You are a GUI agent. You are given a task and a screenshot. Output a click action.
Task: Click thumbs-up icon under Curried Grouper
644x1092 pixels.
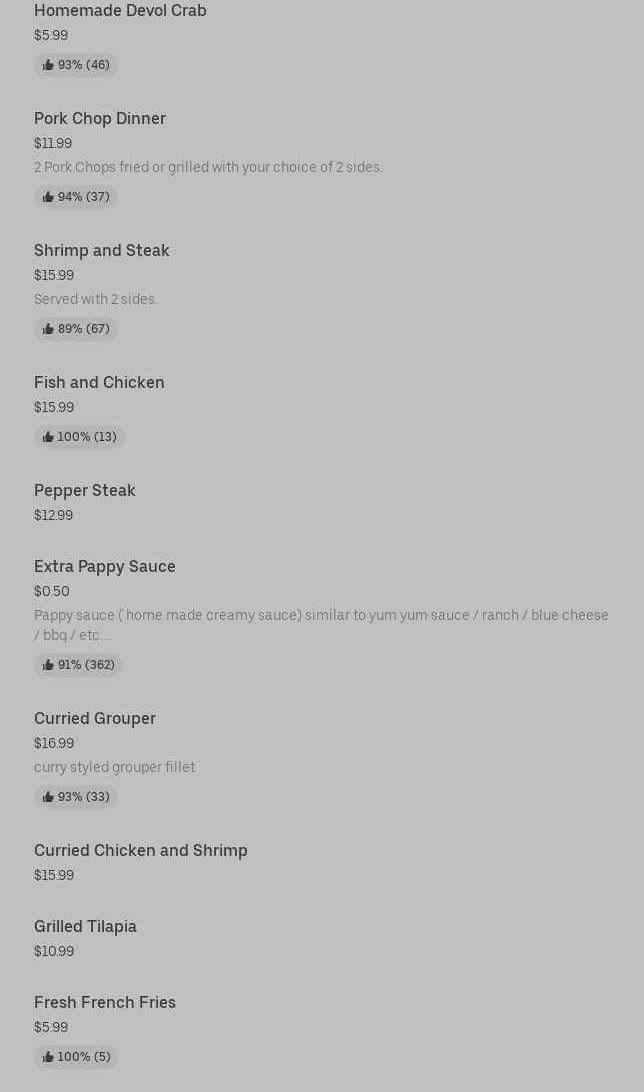pos(48,797)
